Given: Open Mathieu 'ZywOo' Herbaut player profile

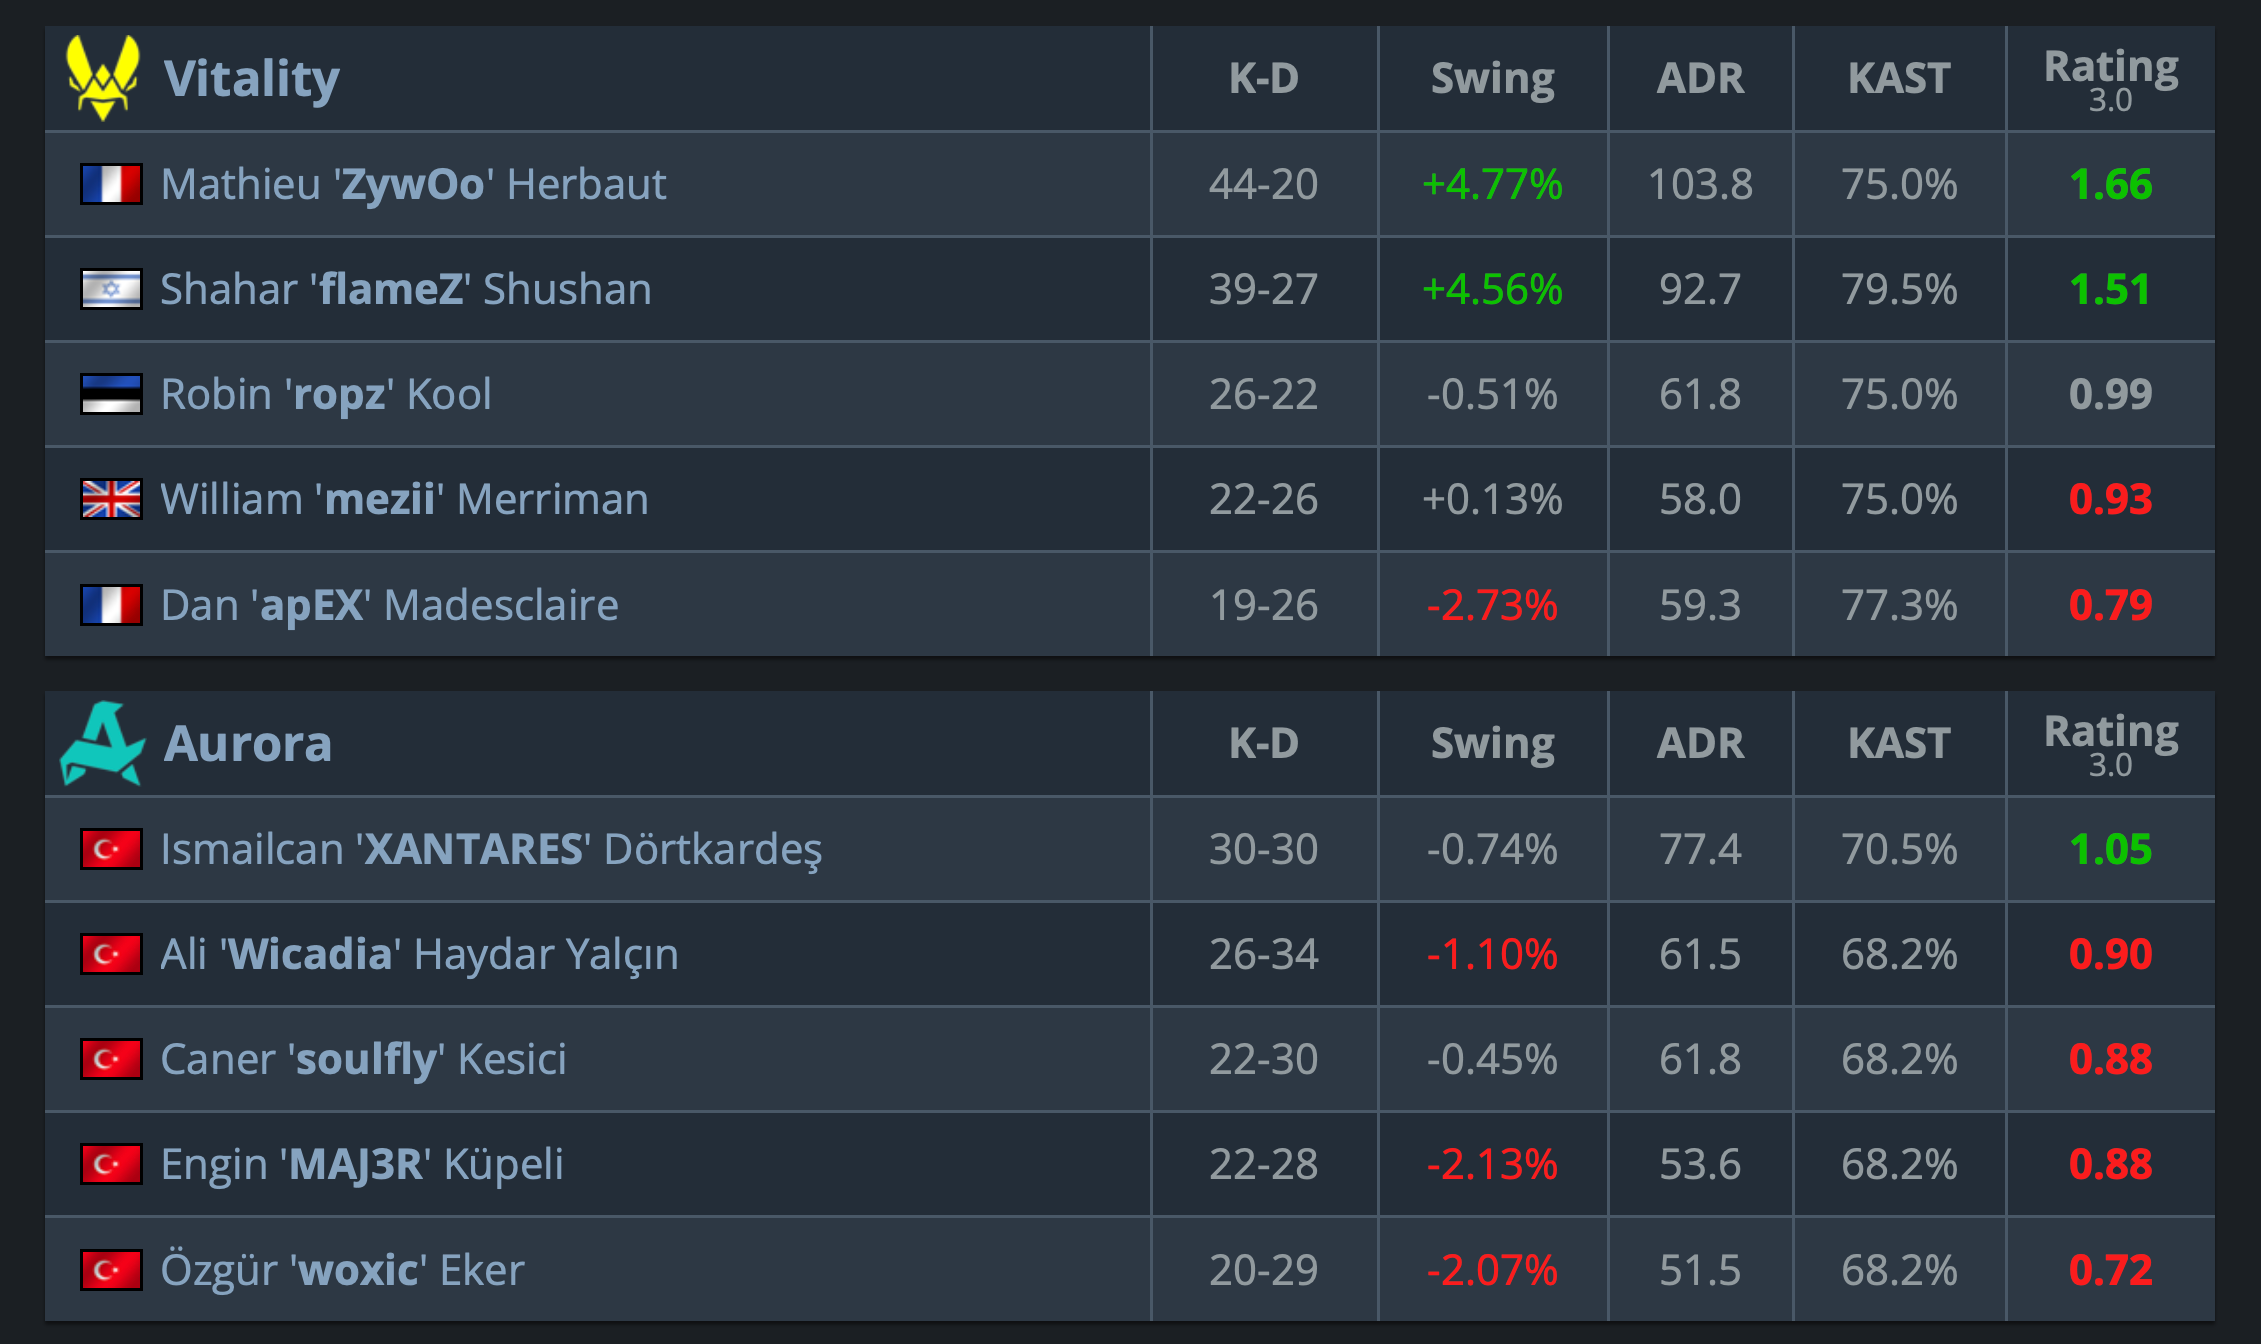Looking at the screenshot, I should [413, 184].
